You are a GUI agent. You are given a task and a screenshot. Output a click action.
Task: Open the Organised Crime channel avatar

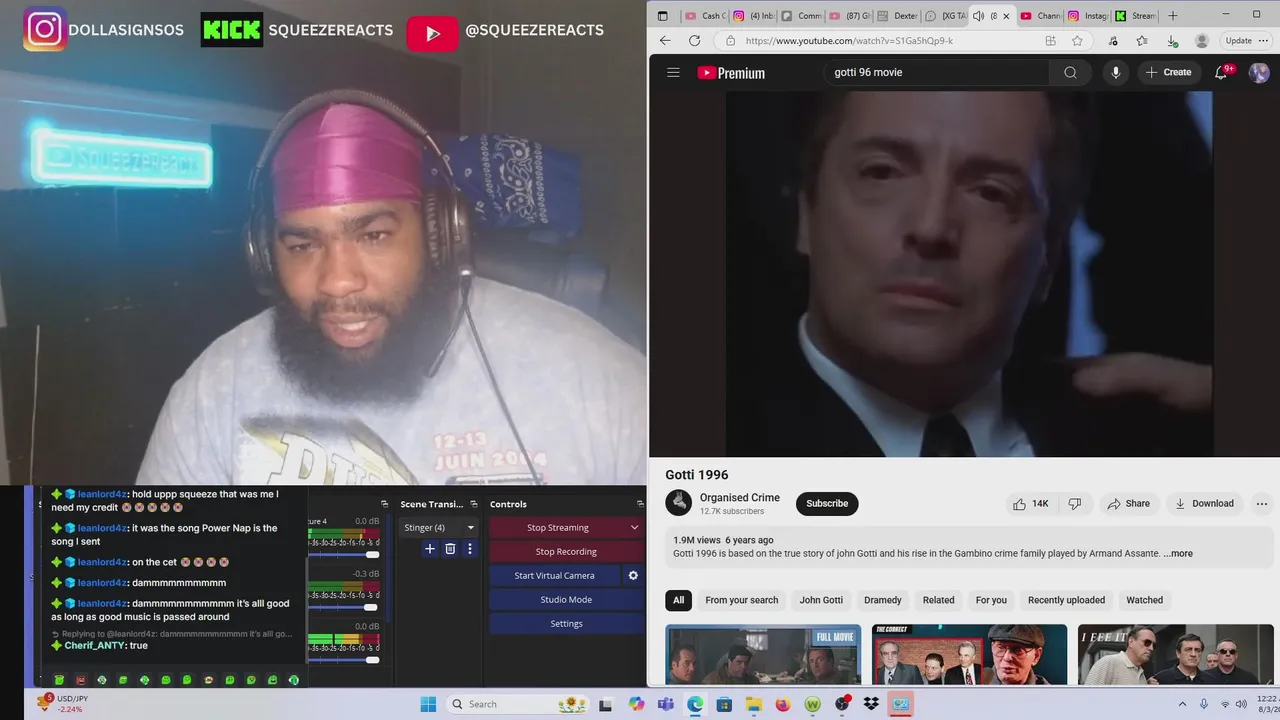coord(679,503)
